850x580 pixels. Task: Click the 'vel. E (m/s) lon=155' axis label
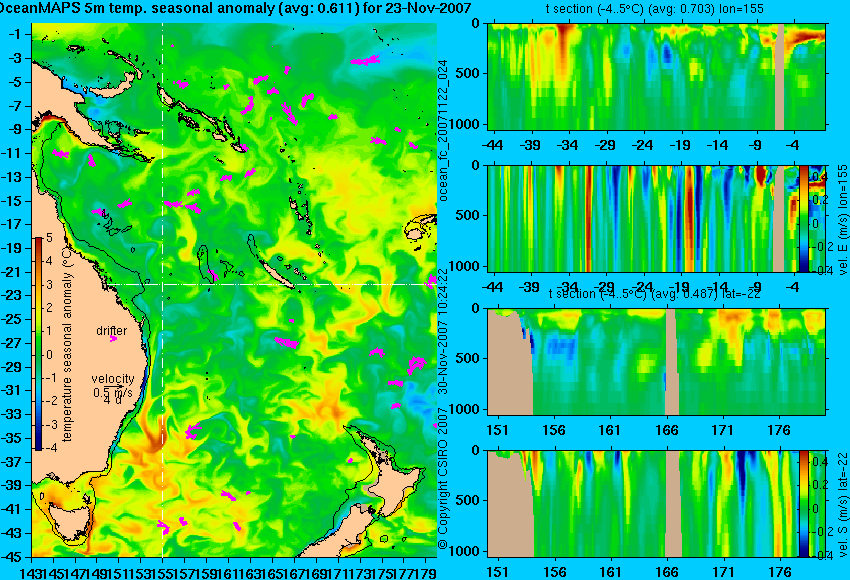[842, 219]
